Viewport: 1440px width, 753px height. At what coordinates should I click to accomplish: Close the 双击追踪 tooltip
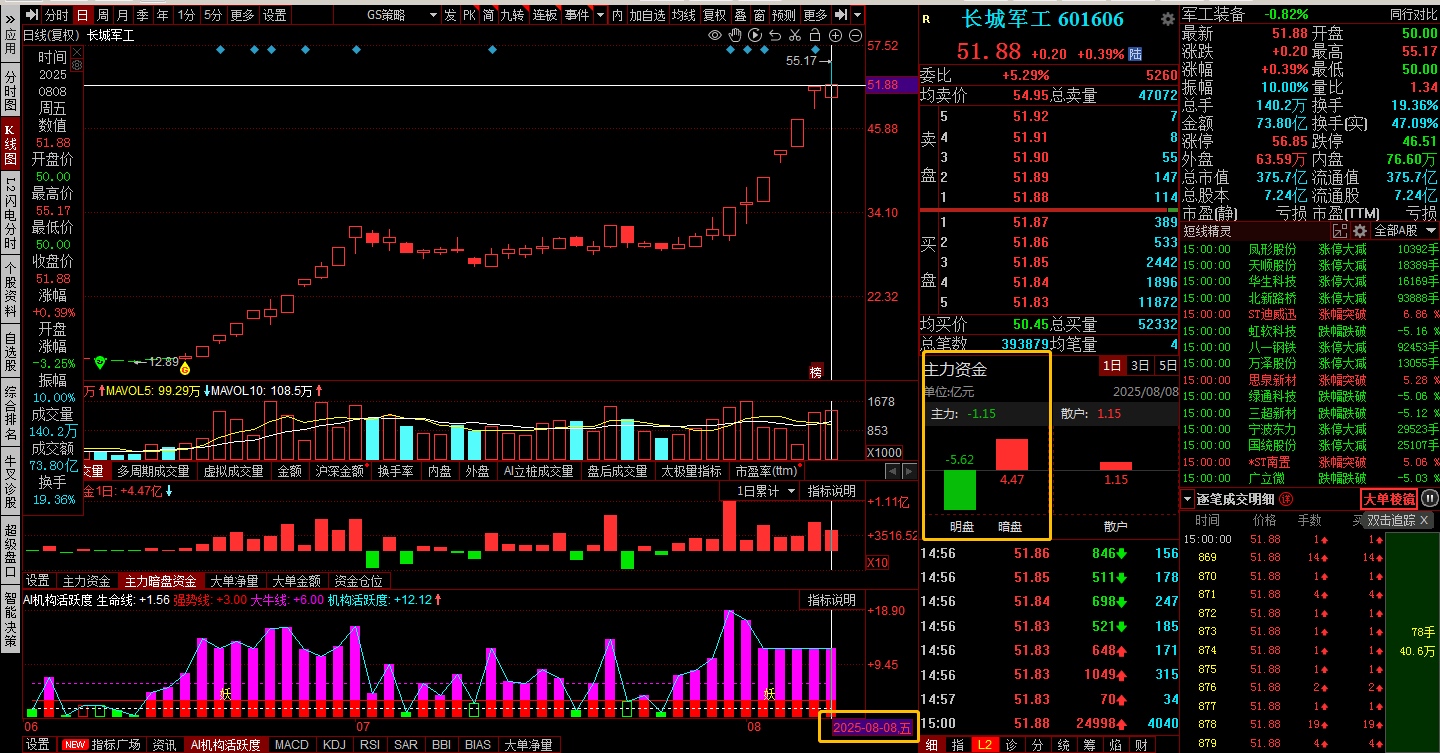pyautogui.click(x=1425, y=520)
